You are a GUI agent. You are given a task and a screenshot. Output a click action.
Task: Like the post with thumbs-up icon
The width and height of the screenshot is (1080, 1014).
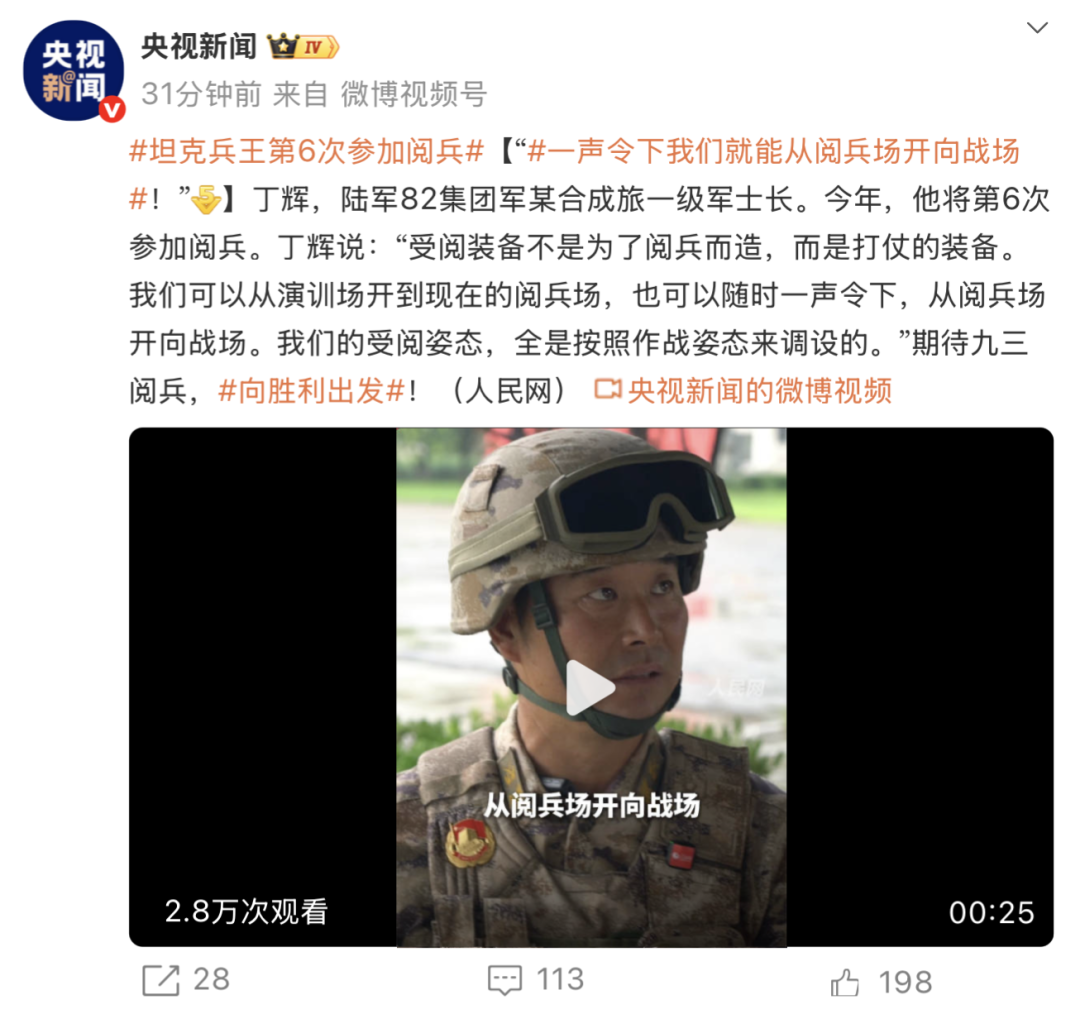[845, 982]
